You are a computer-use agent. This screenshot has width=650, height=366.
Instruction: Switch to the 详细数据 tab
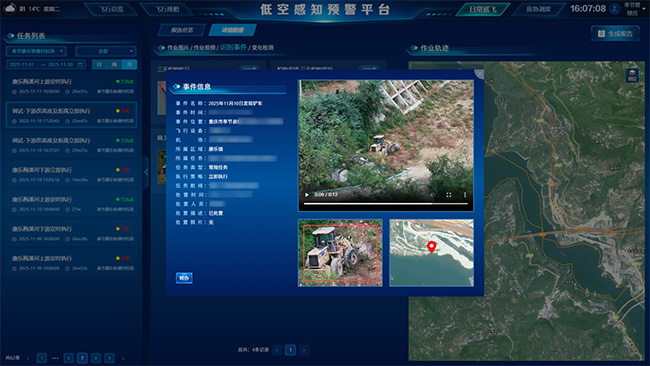coord(233,30)
